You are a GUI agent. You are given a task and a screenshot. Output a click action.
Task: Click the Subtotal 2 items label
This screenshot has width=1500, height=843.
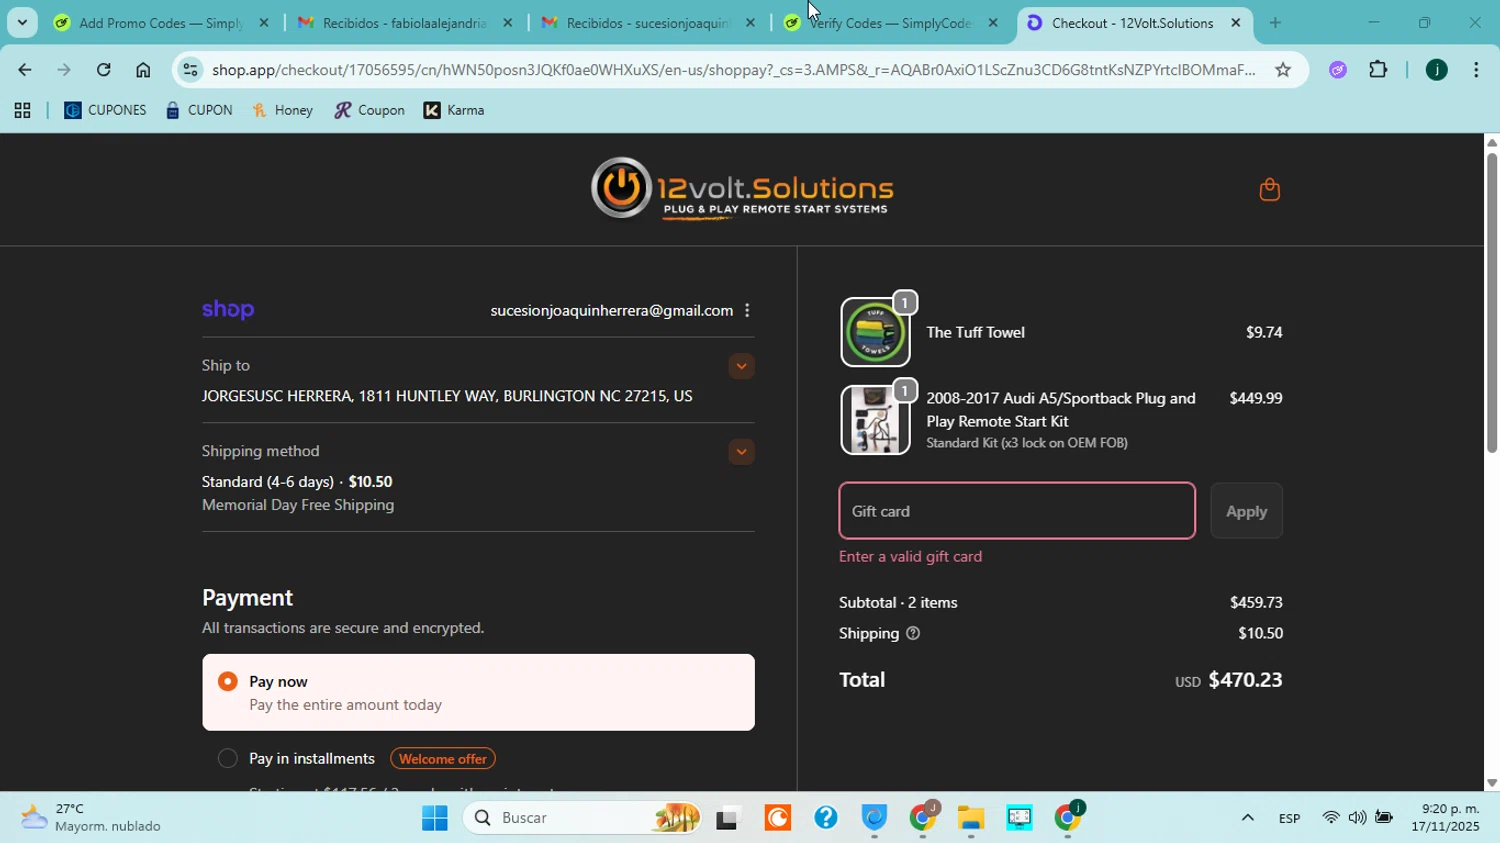[898, 603]
